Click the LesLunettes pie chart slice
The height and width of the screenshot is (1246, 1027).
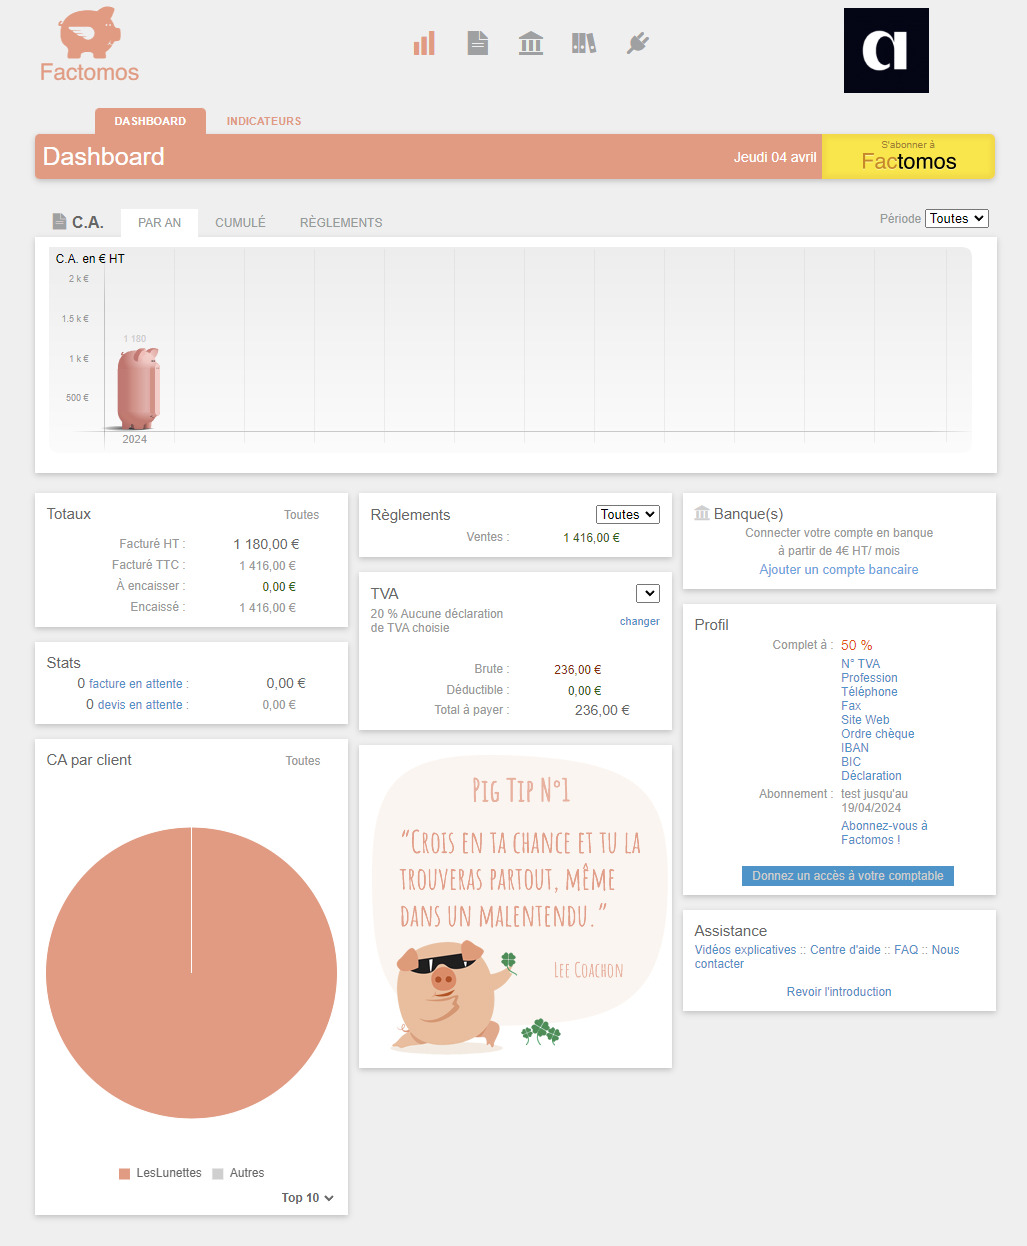tap(191, 973)
